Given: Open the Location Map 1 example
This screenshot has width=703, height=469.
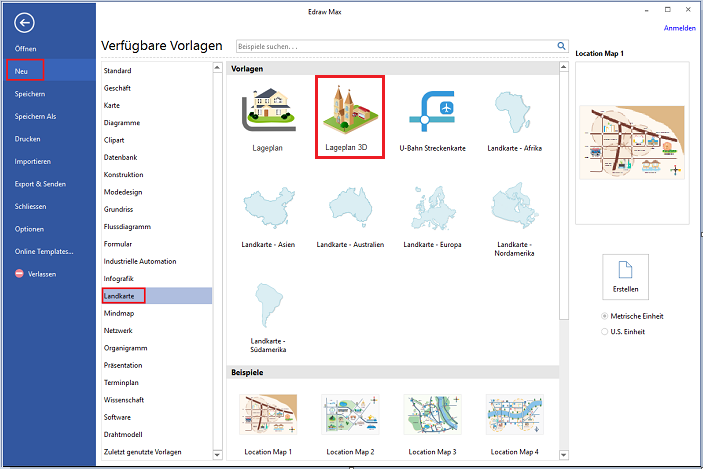Looking at the screenshot, I should tap(268, 415).
